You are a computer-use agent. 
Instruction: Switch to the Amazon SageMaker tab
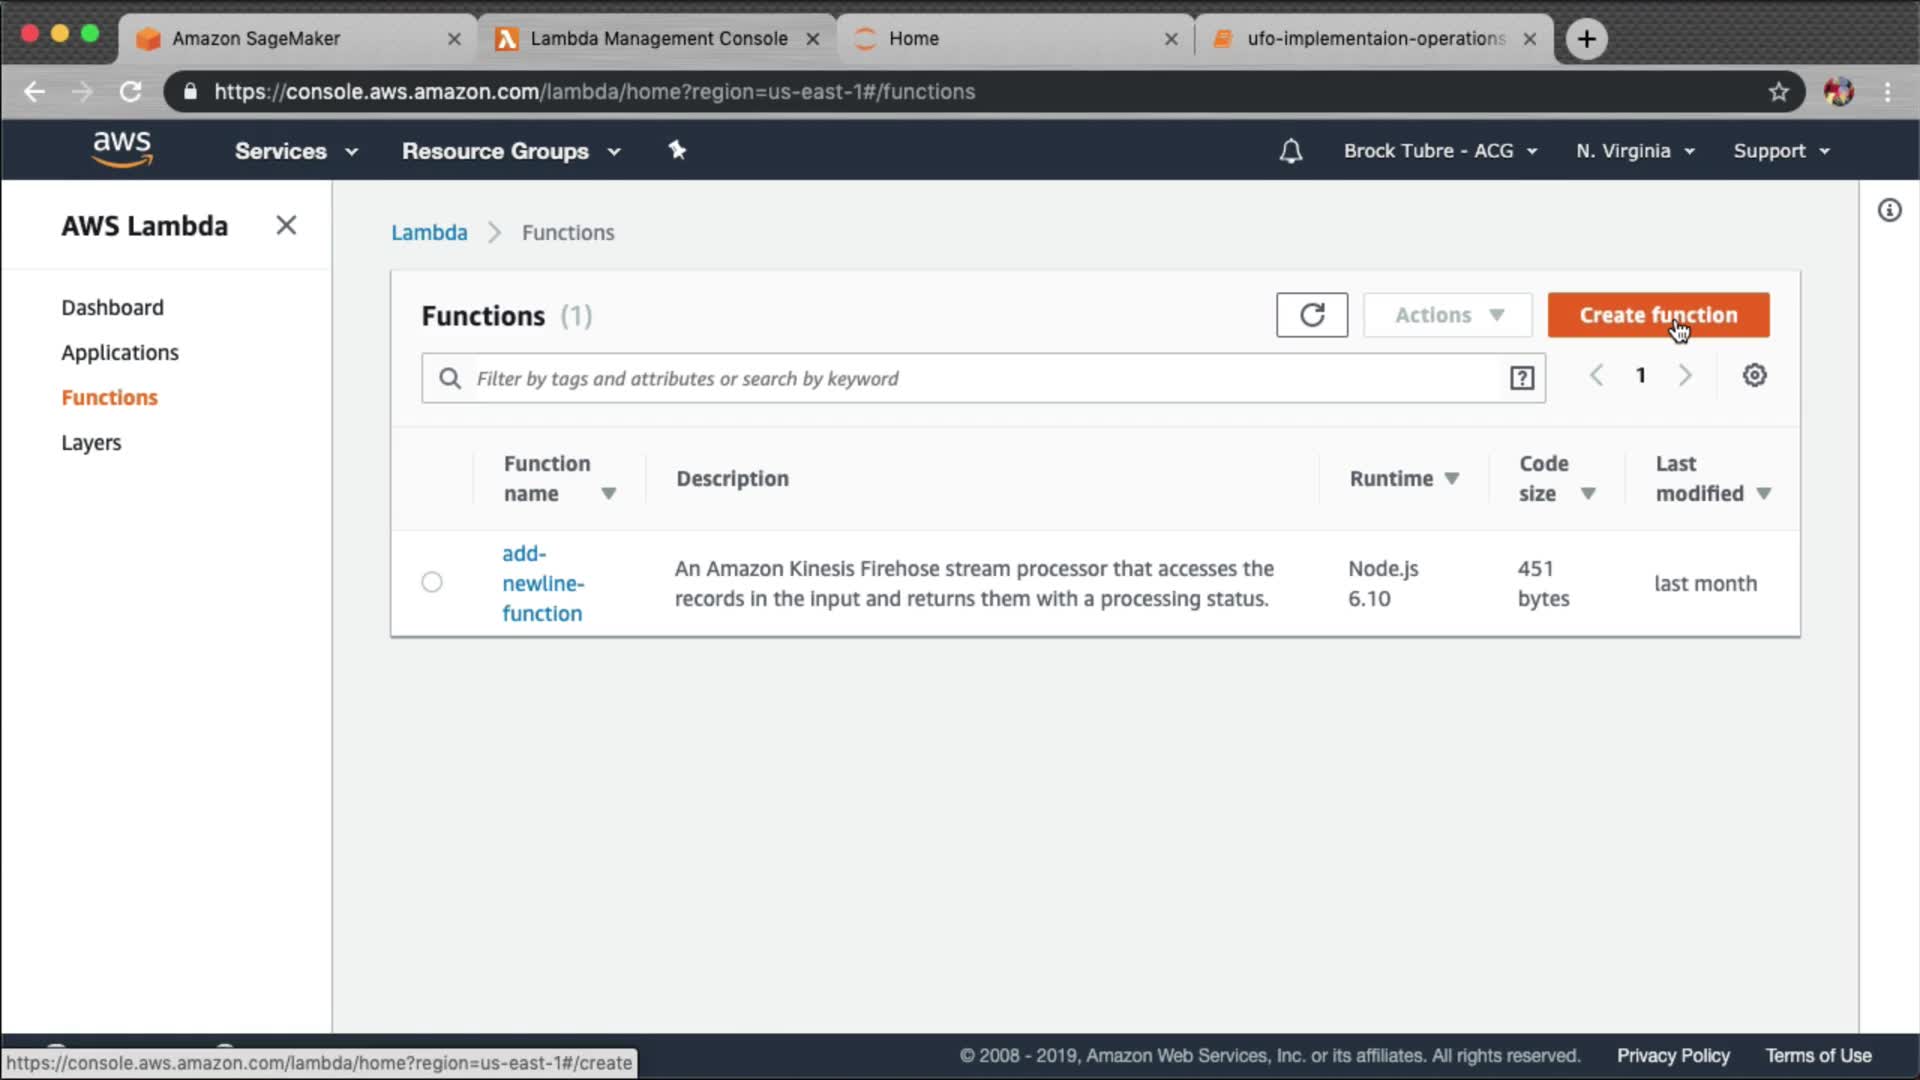pos(256,38)
